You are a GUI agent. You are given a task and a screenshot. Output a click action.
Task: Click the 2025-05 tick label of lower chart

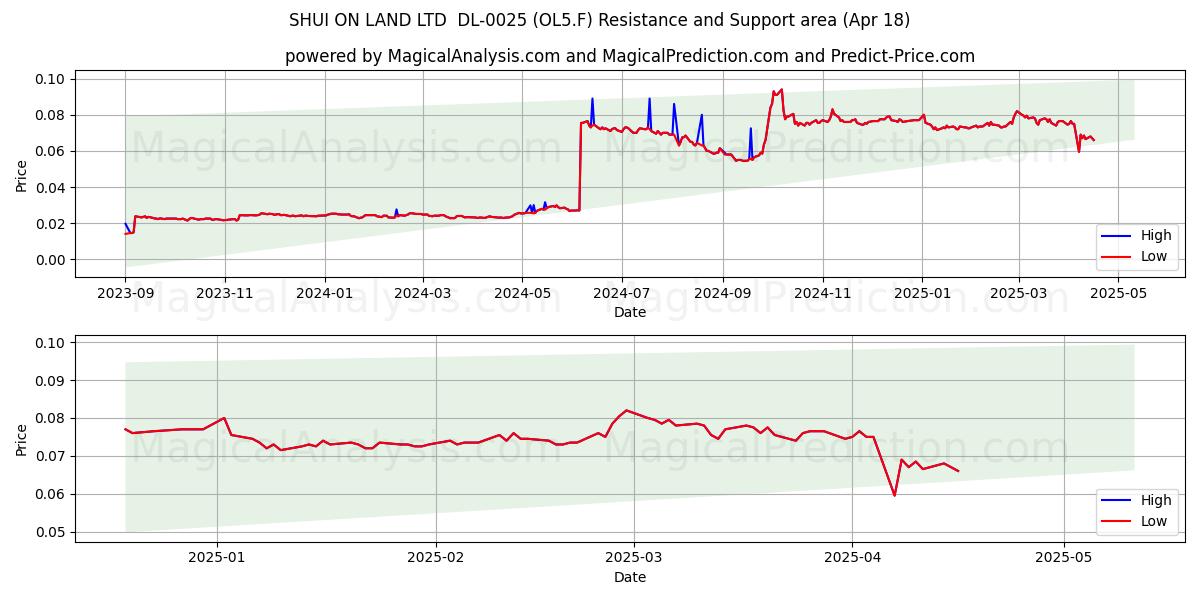(1064, 558)
